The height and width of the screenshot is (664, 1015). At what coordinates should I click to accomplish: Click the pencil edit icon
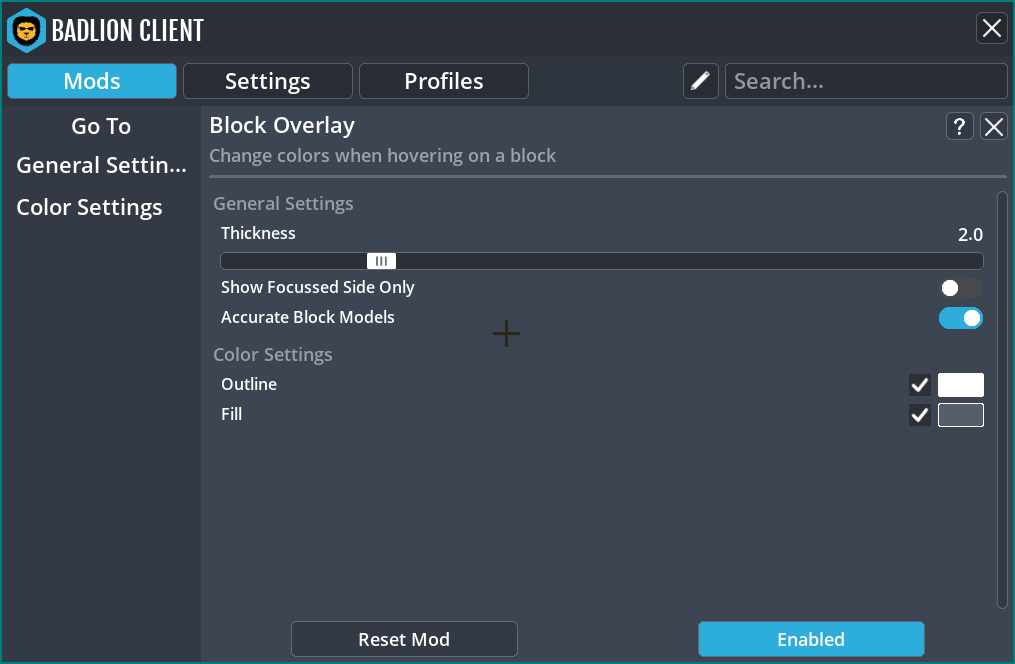[700, 81]
